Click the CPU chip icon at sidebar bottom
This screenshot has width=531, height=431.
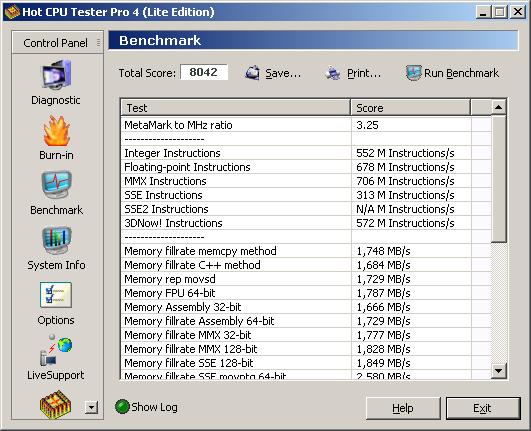point(56,405)
